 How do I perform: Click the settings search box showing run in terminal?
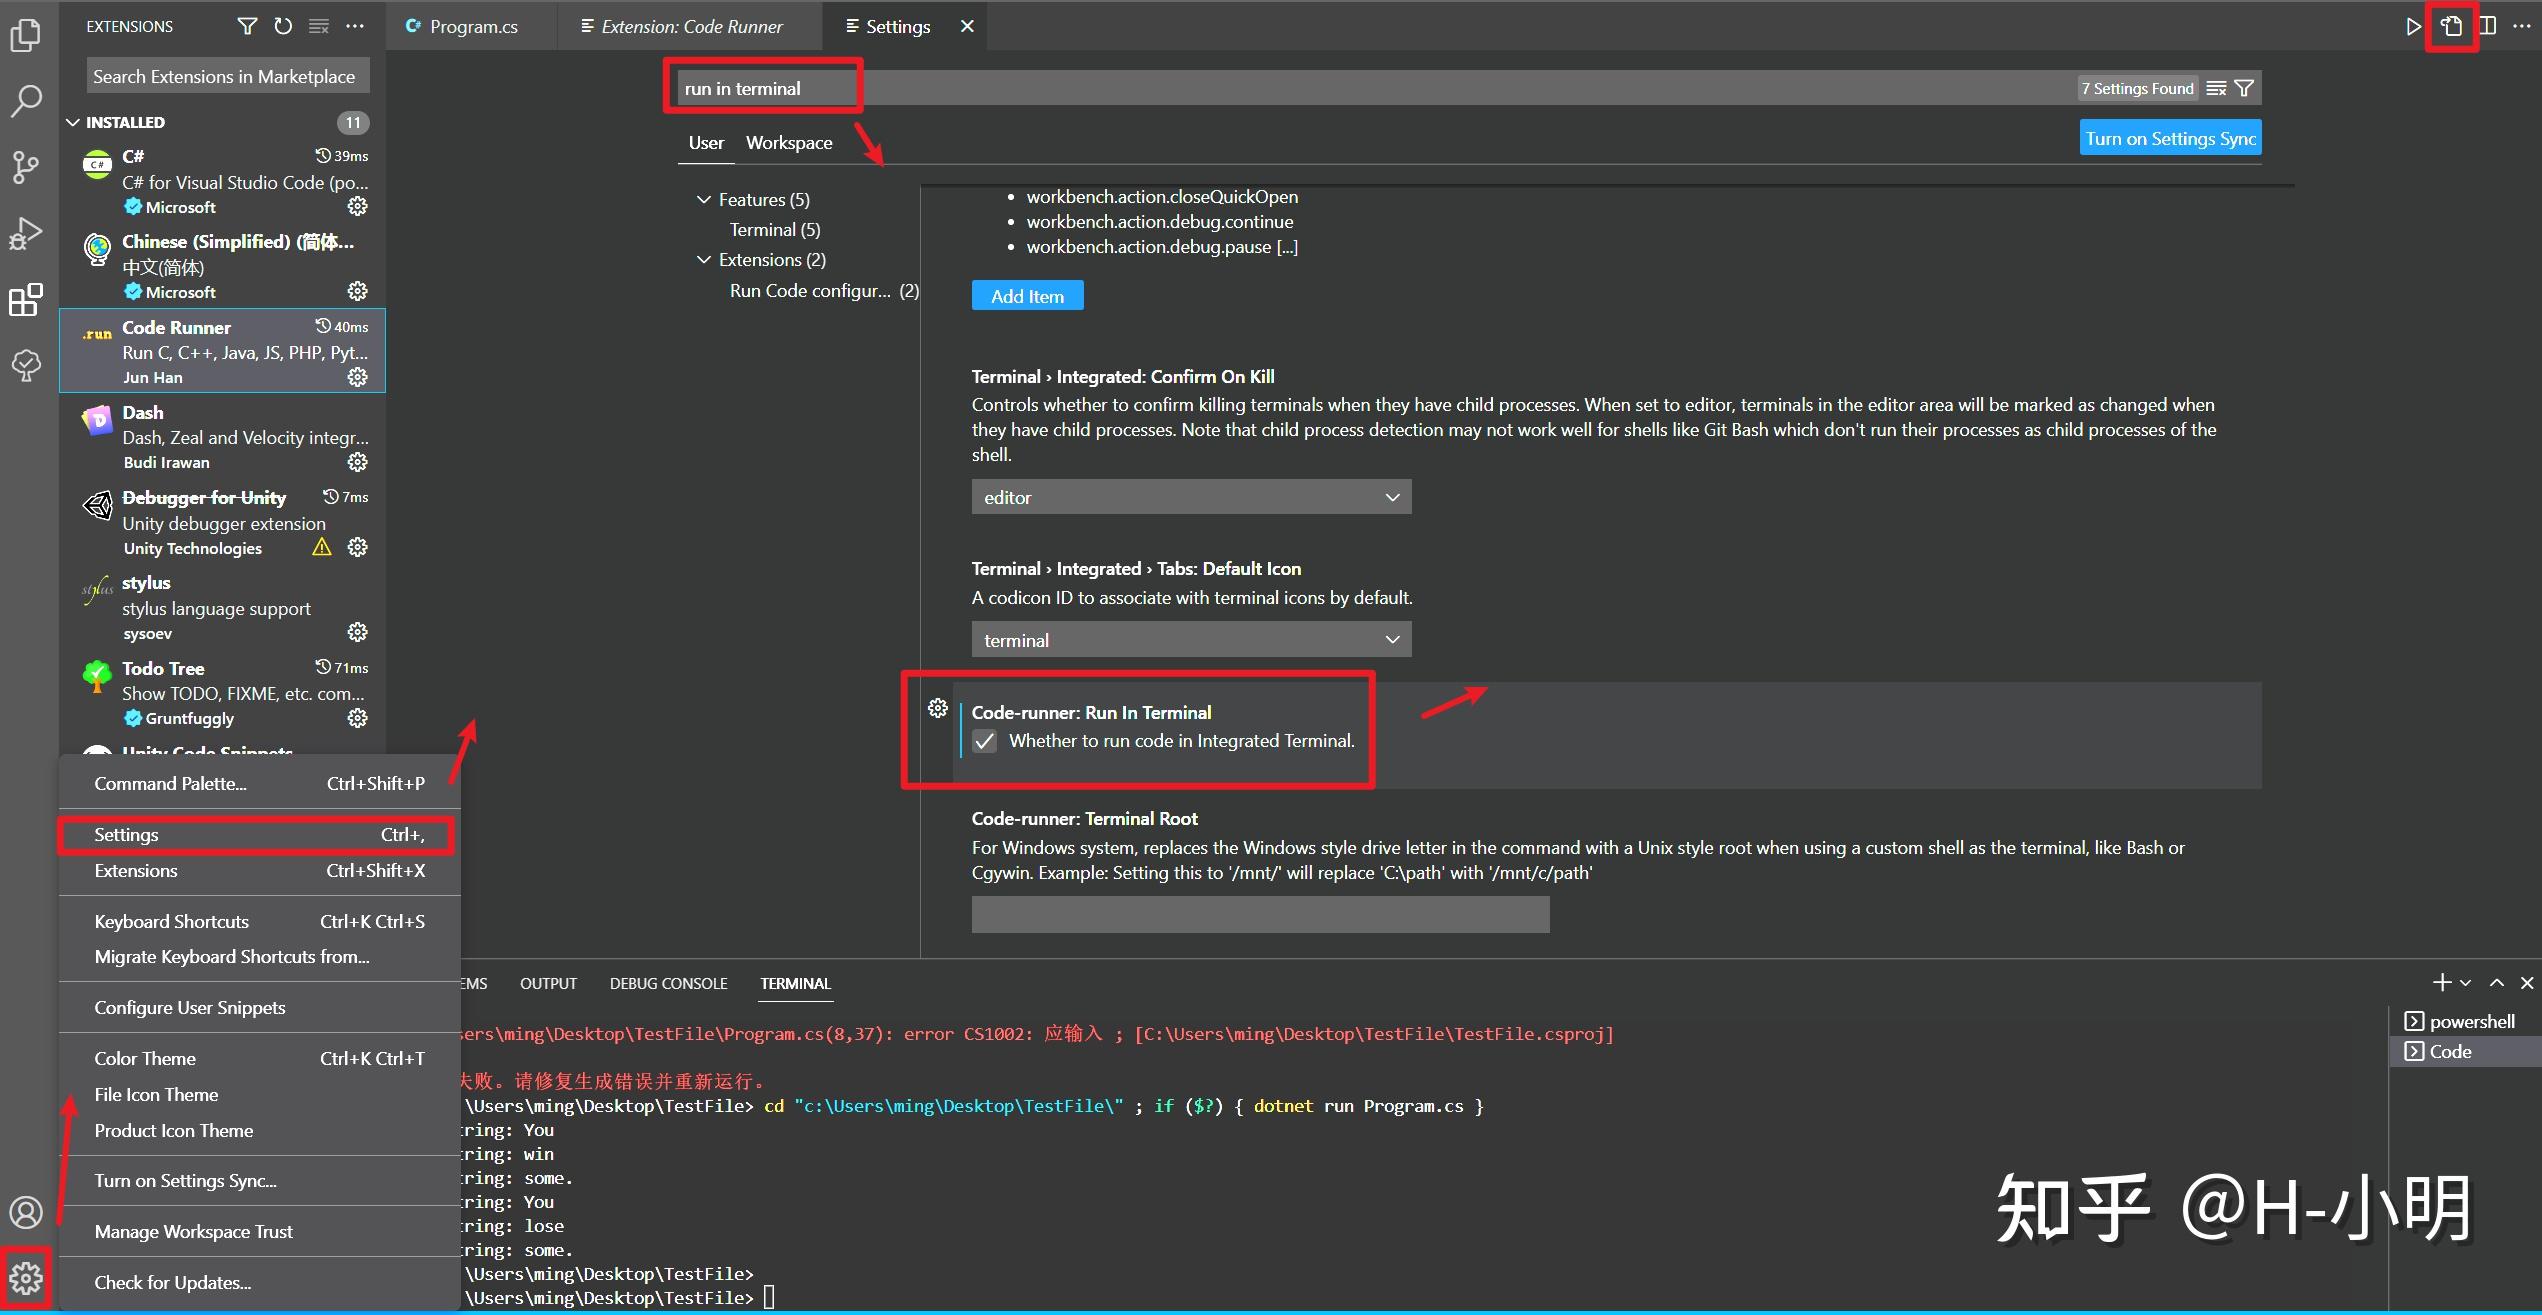762,87
